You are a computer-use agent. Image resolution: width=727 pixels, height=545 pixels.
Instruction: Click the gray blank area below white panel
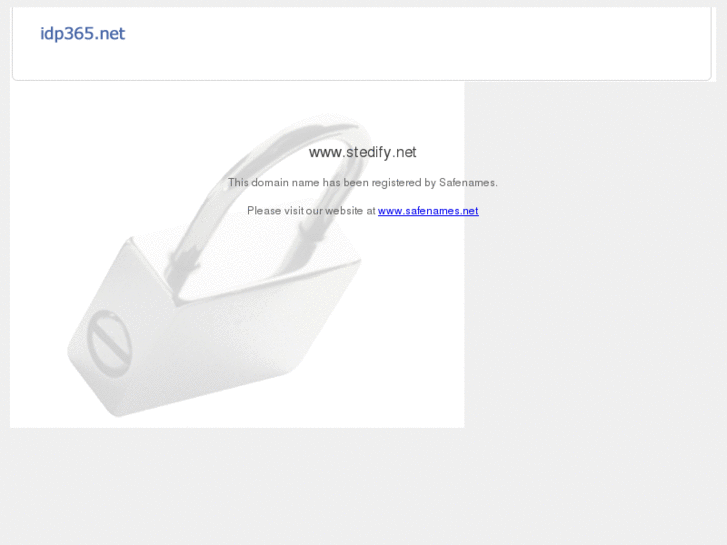(364, 485)
